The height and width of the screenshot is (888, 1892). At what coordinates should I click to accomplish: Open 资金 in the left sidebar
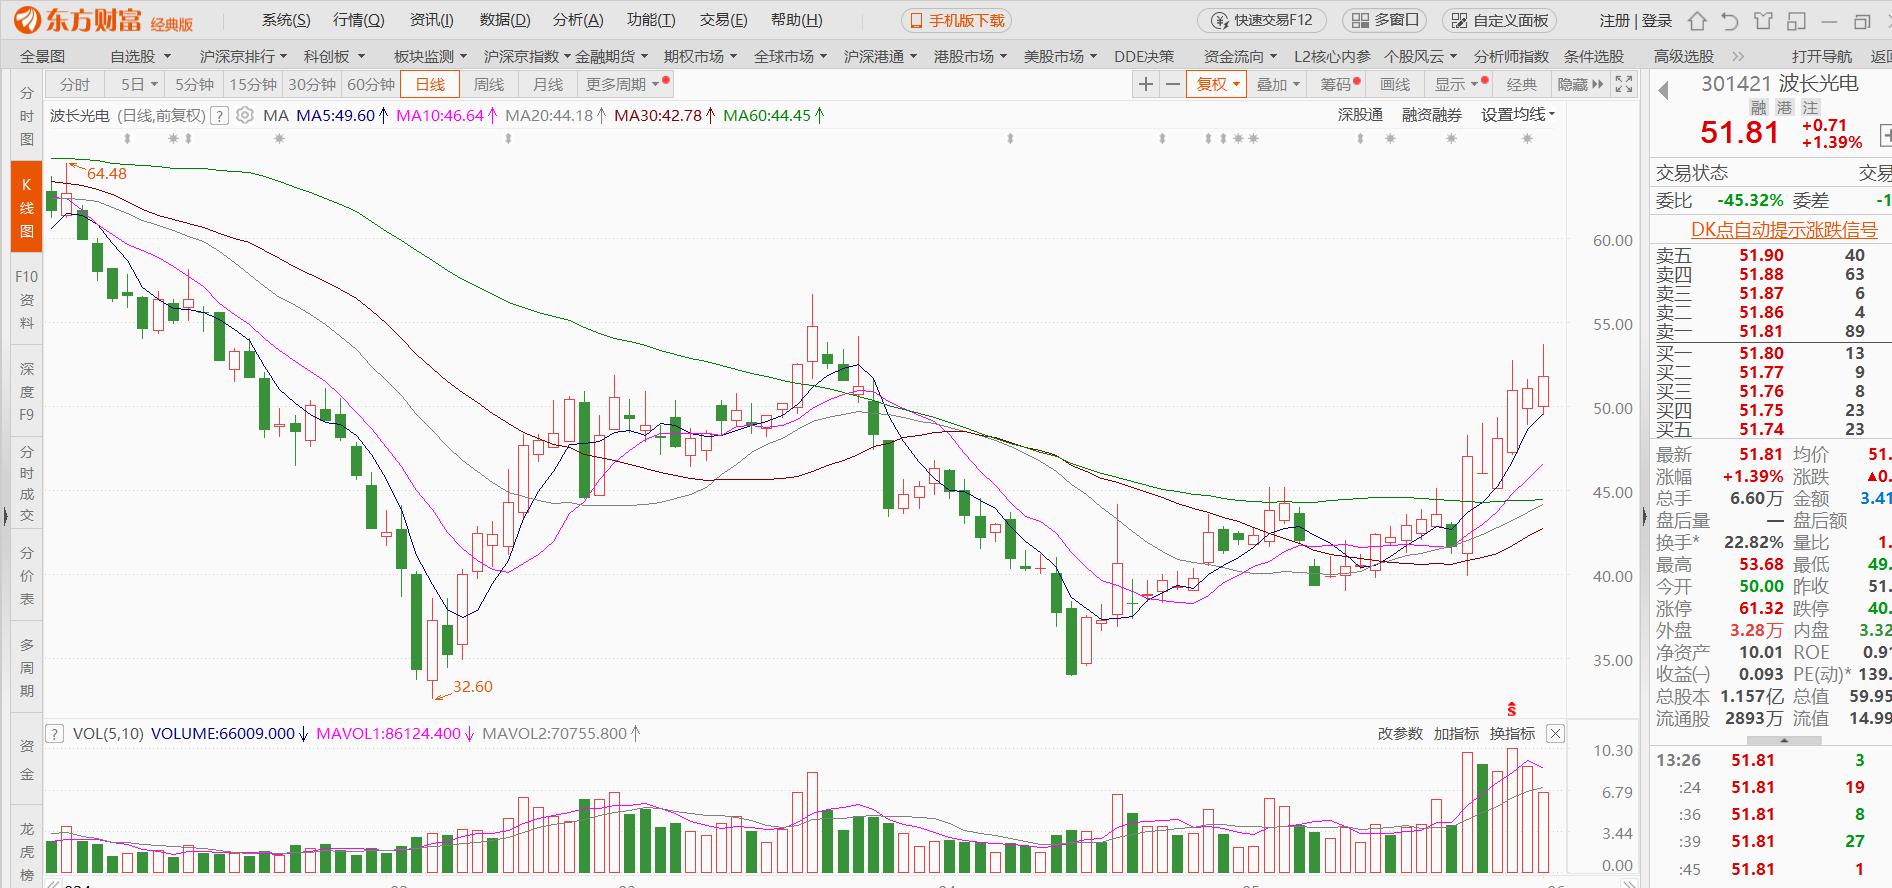27,759
